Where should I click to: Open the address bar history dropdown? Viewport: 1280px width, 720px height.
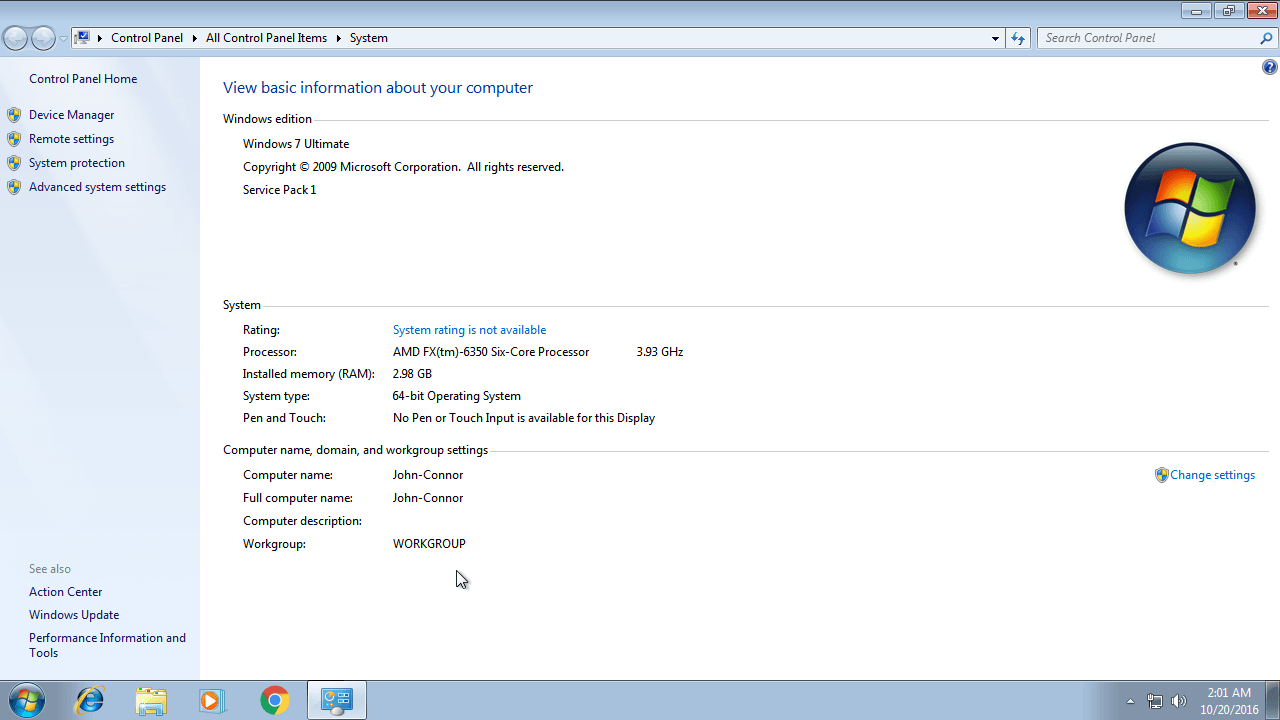995,37
